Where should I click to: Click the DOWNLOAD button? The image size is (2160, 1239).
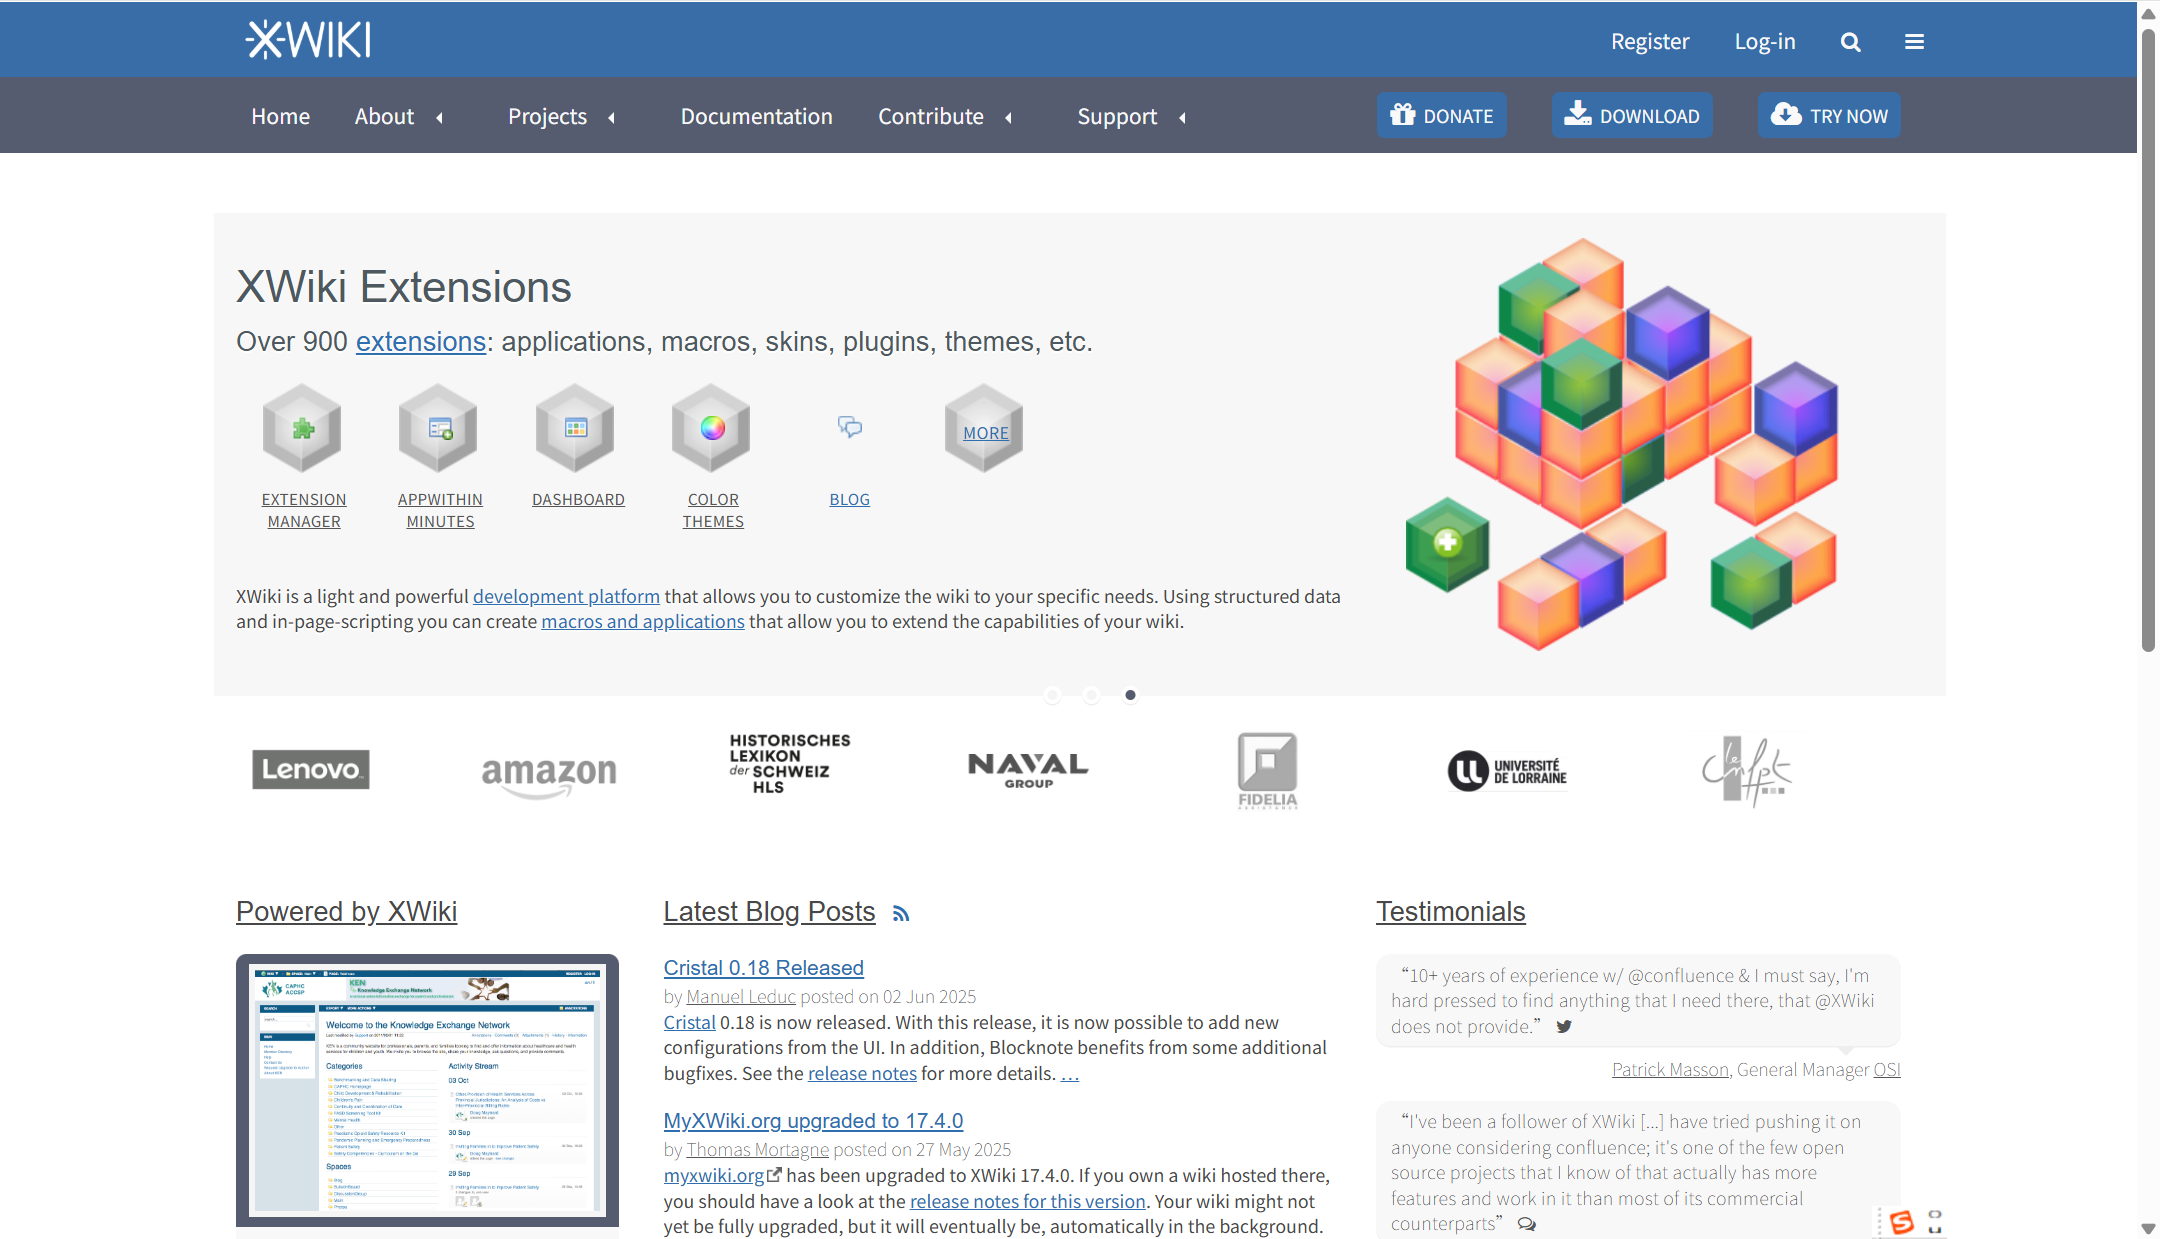tap(1631, 116)
